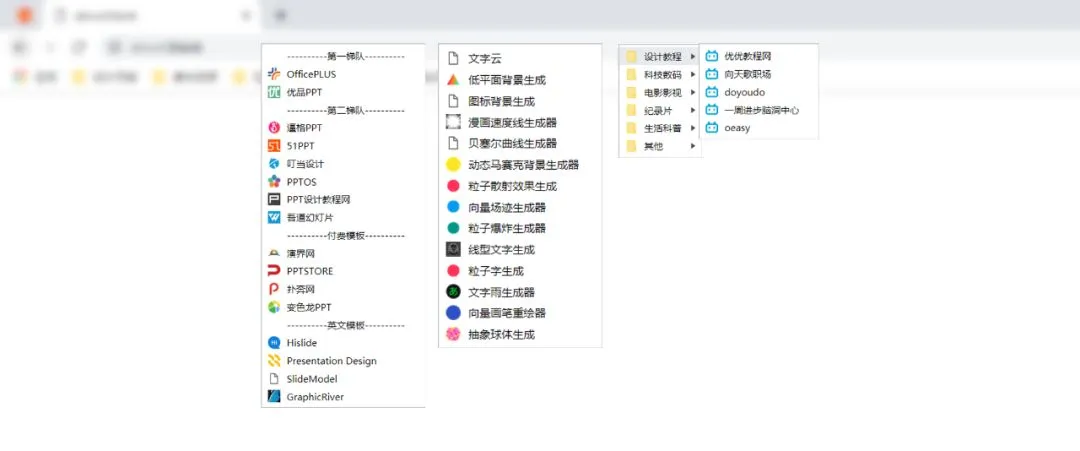The width and height of the screenshot is (1080, 451).
Task: Expand the 科技数码 folder submenu arrow
Action: point(692,74)
